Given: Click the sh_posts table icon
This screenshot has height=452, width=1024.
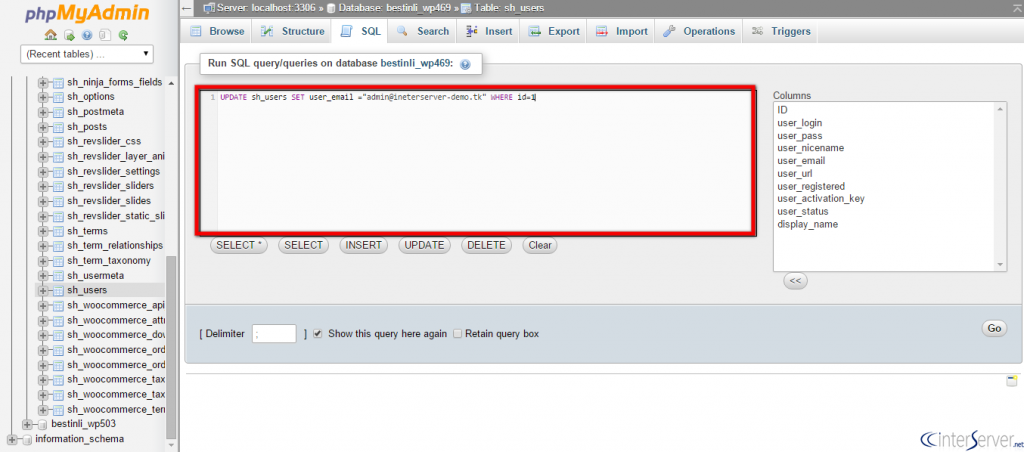Looking at the screenshot, I should [x=58, y=127].
